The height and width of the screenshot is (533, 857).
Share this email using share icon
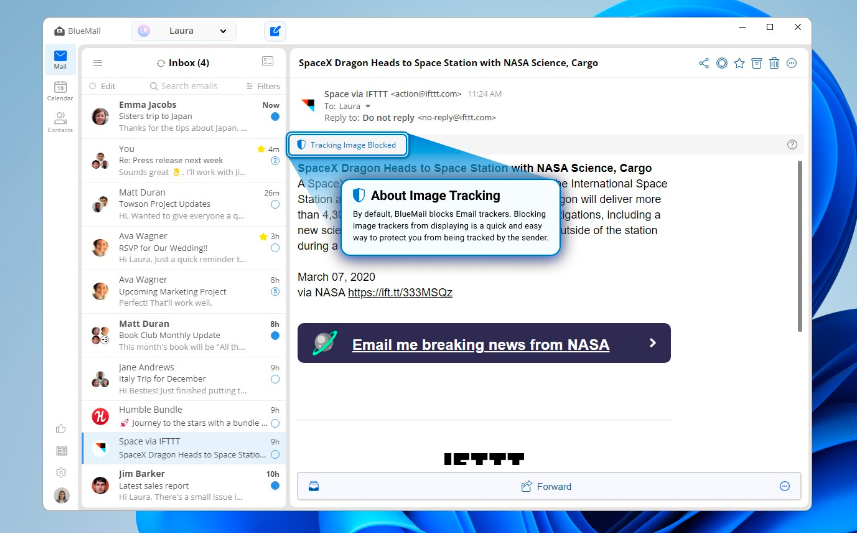point(704,63)
